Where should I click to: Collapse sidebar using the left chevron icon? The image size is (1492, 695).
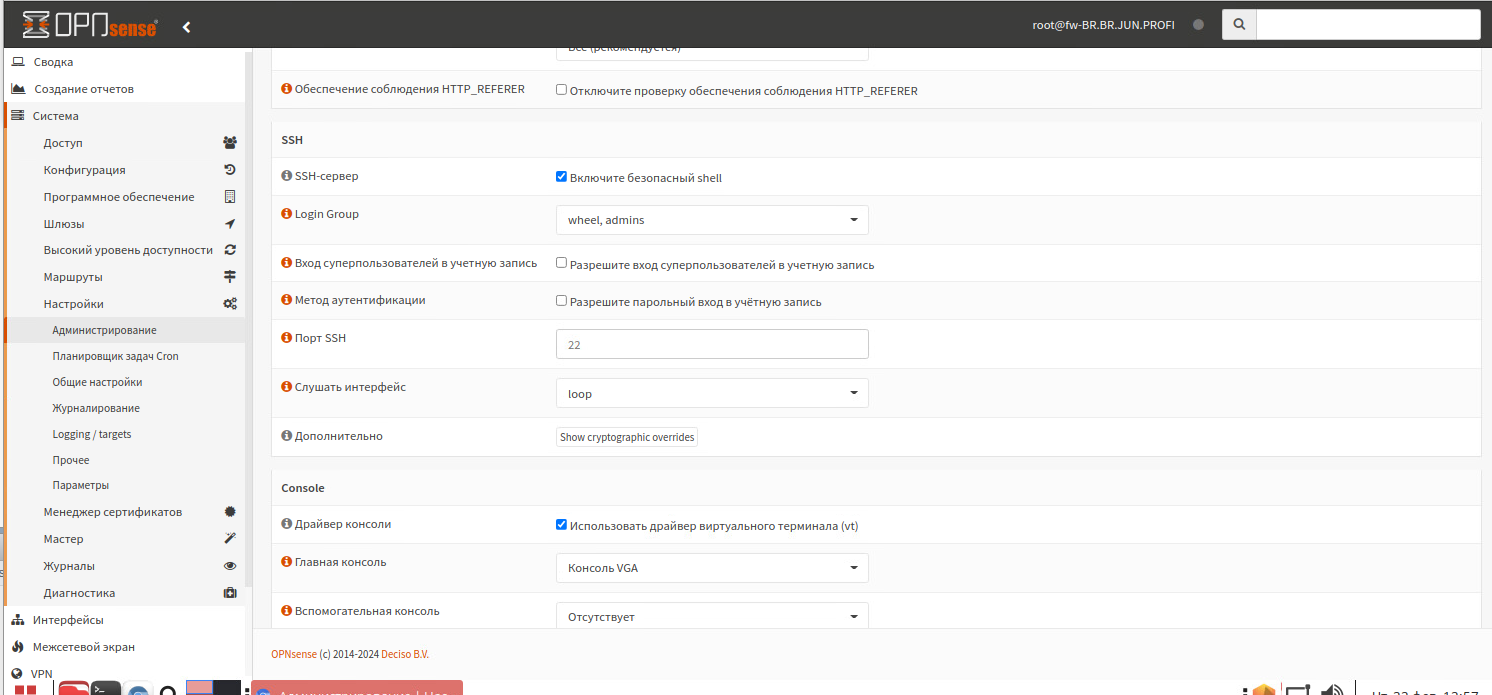pyautogui.click(x=186, y=27)
